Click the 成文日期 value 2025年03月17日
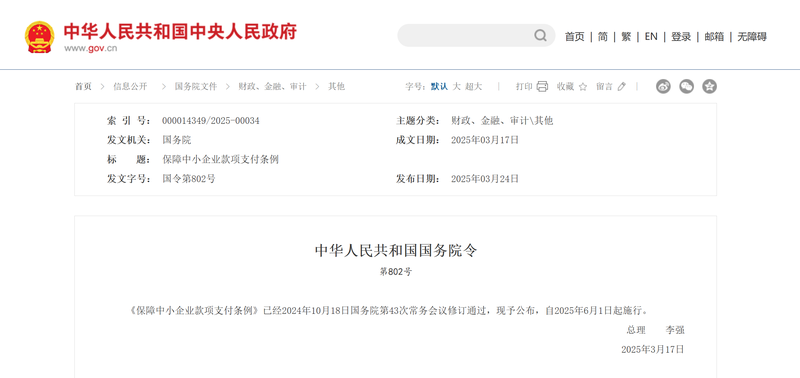This screenshot has height=378, width=800. (x=485, y=140)
